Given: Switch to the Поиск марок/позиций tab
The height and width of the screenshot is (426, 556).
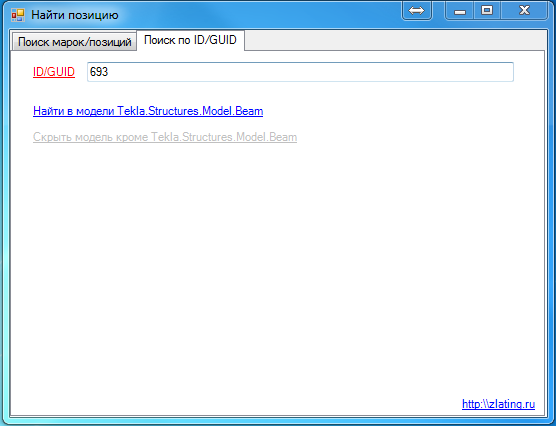Looking at the screenshot, I should point(74,42).
